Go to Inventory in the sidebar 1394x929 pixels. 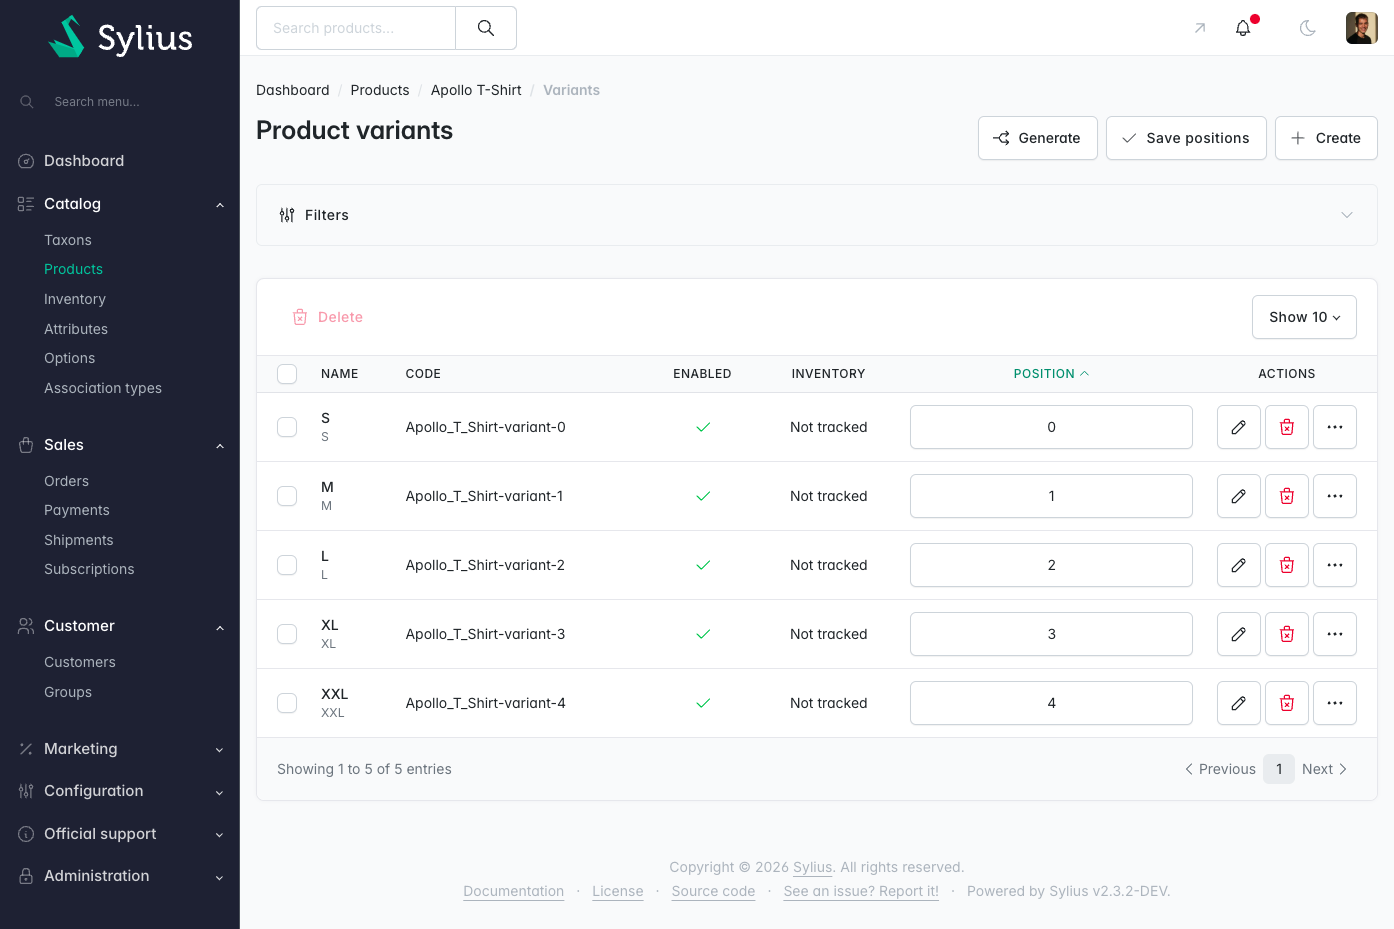click(x=75, y=299)
